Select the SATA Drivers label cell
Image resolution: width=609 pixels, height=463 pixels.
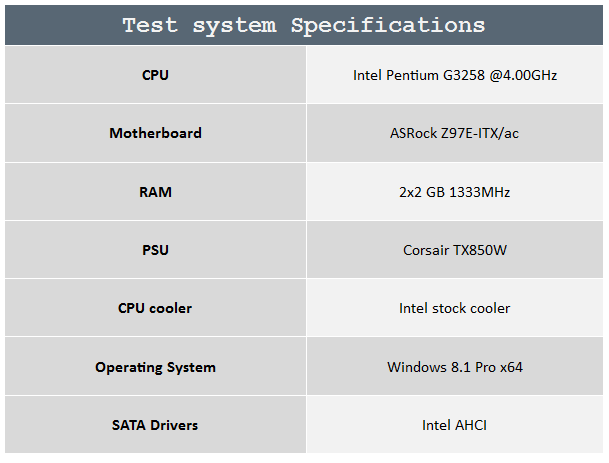click(x=155, y=425)
